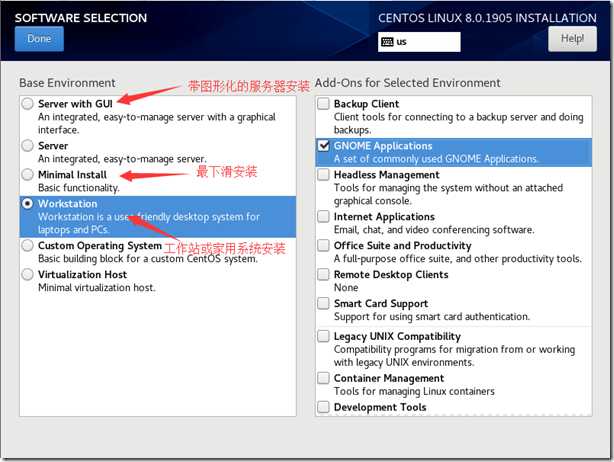Click the 'Container Management' title

[x=389, y=378]
